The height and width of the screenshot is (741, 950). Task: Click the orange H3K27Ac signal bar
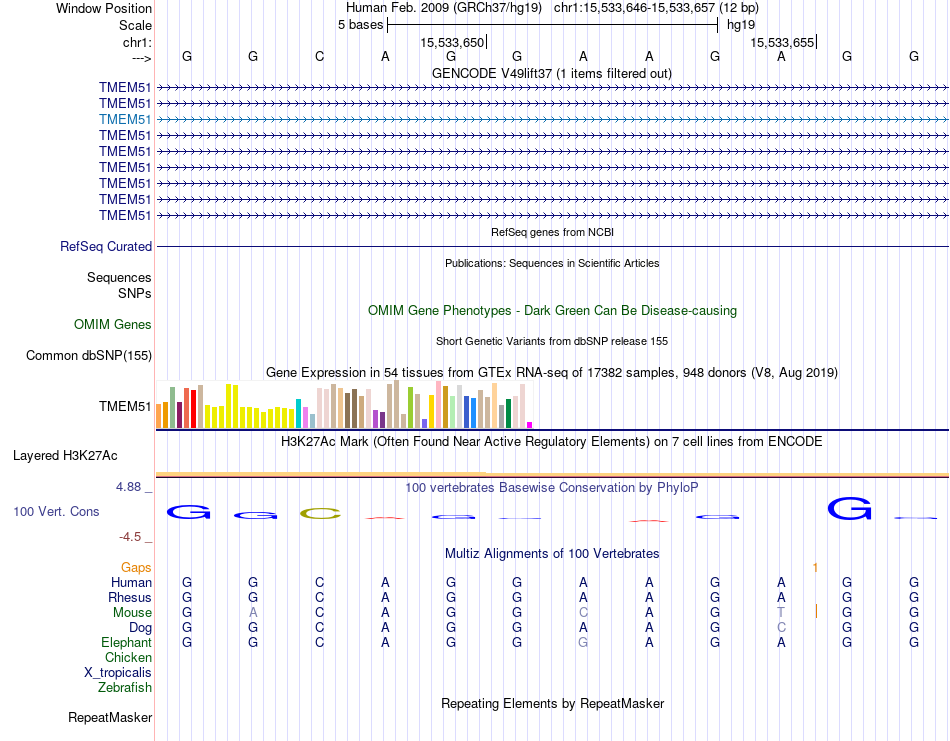click(x=552, y=474)
